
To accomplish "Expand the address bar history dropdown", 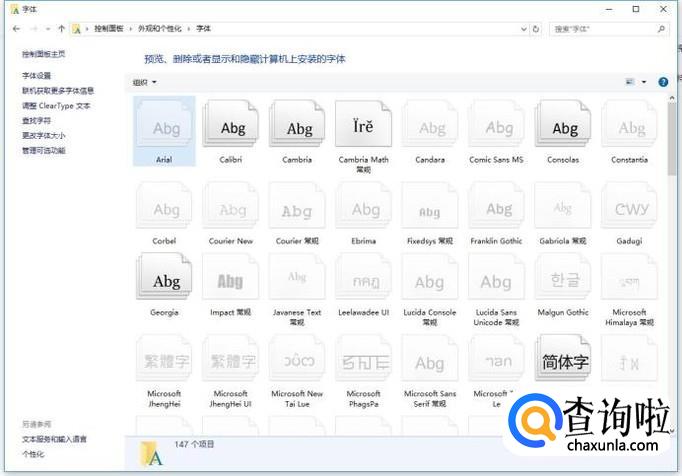I will 524,29.
